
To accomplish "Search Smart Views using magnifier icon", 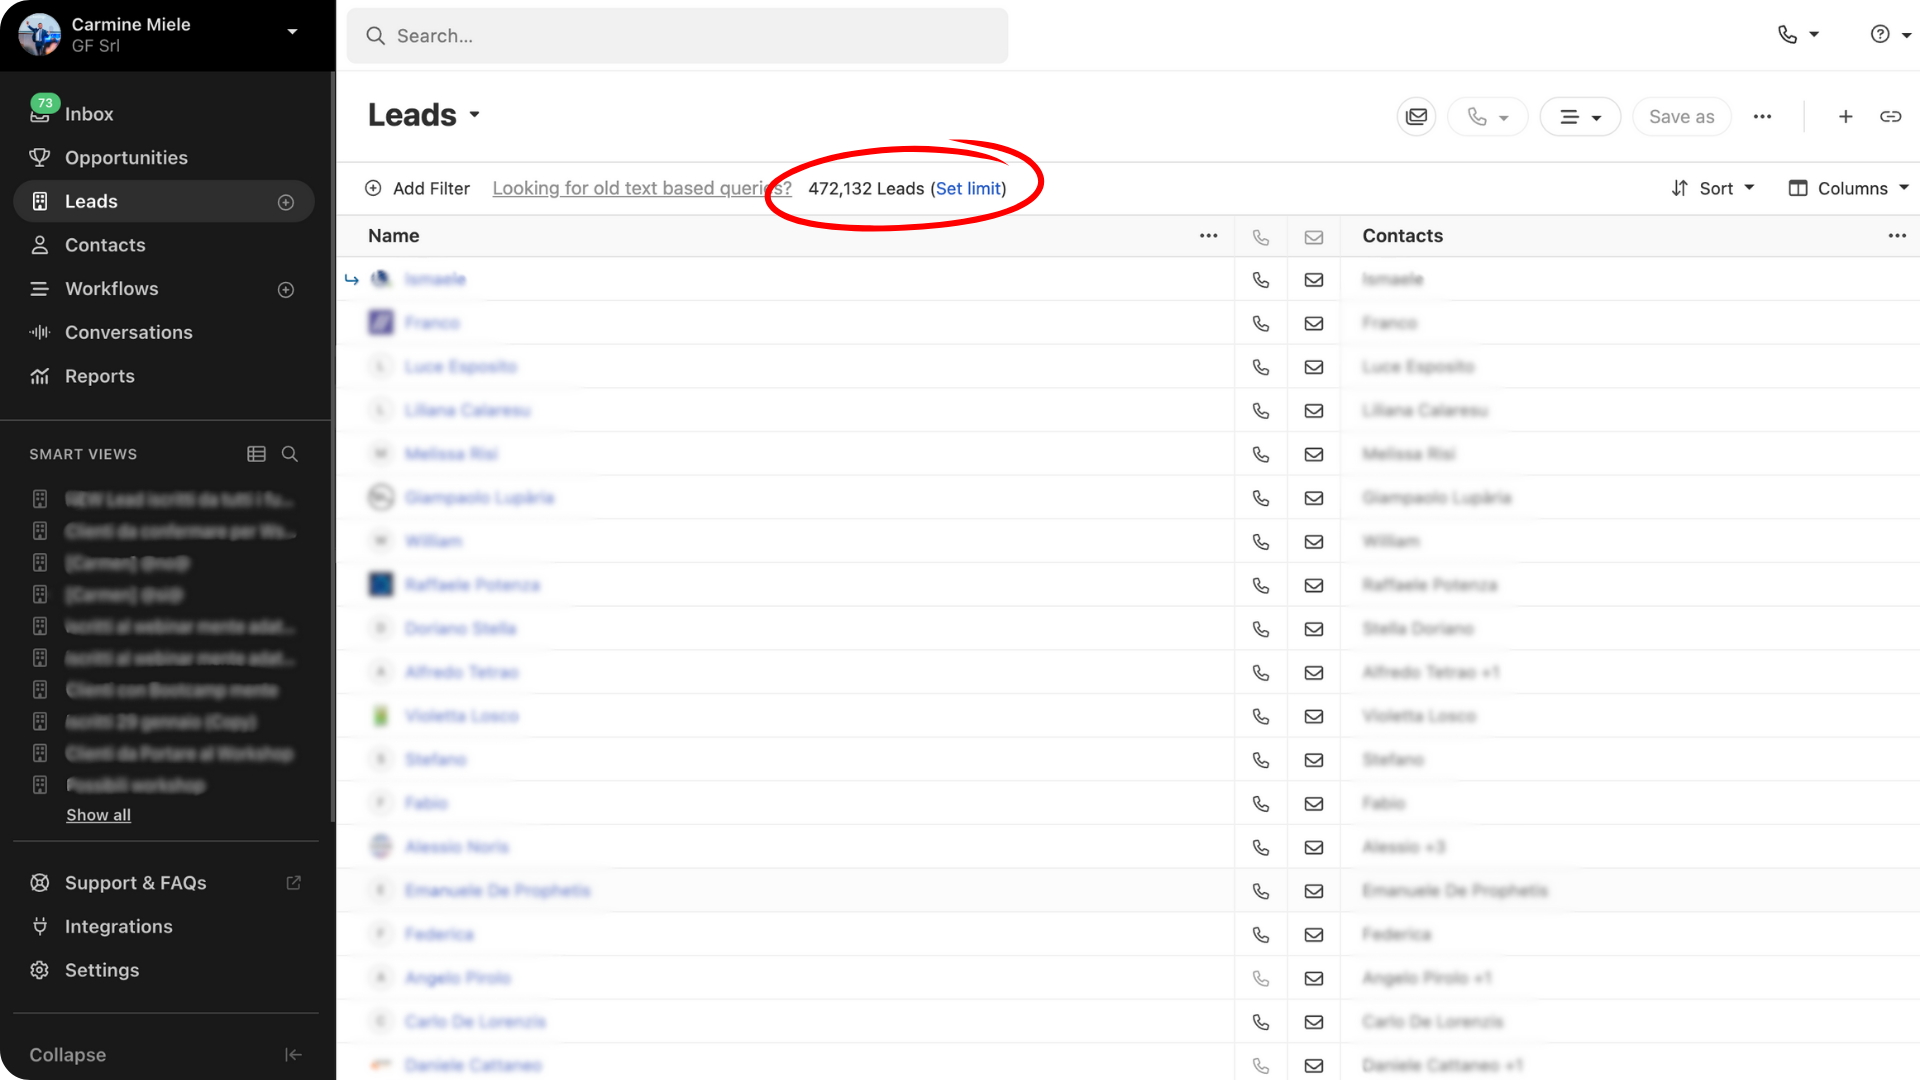I will [x=290, y=454].
